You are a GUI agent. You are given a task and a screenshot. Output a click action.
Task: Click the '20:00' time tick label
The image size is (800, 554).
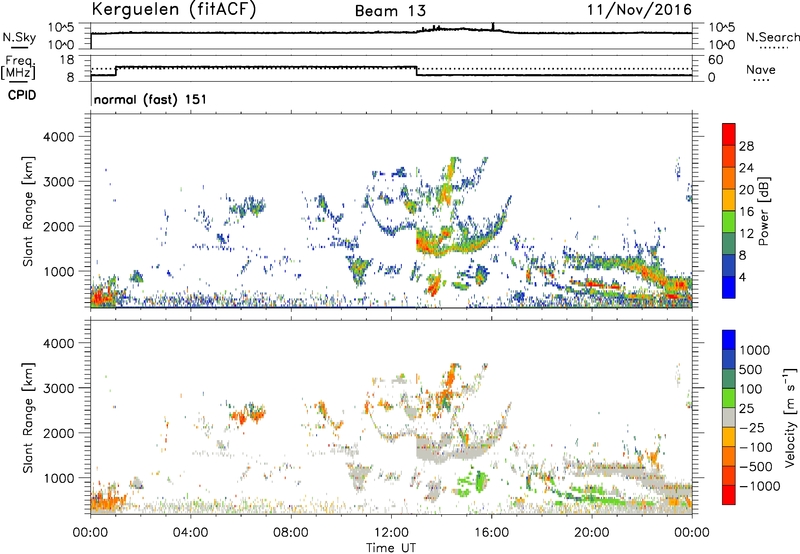point(591,533)
